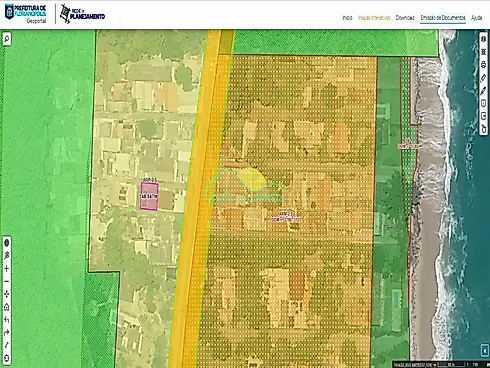Click the print map icon
The image size is (490, 368).
[484, 65]
